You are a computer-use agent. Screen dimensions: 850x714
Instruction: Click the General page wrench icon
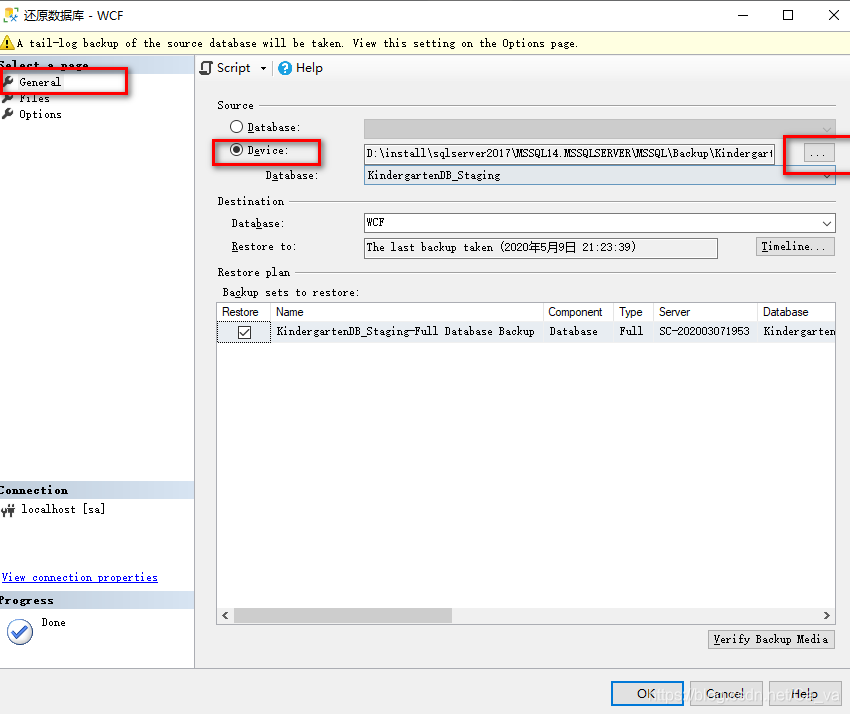(8, 82)
